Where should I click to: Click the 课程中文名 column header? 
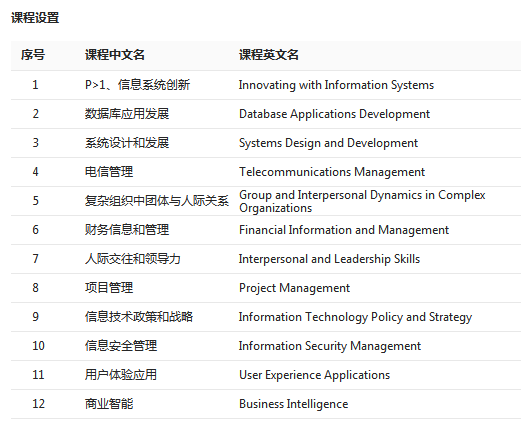click(x=115, y=55)
